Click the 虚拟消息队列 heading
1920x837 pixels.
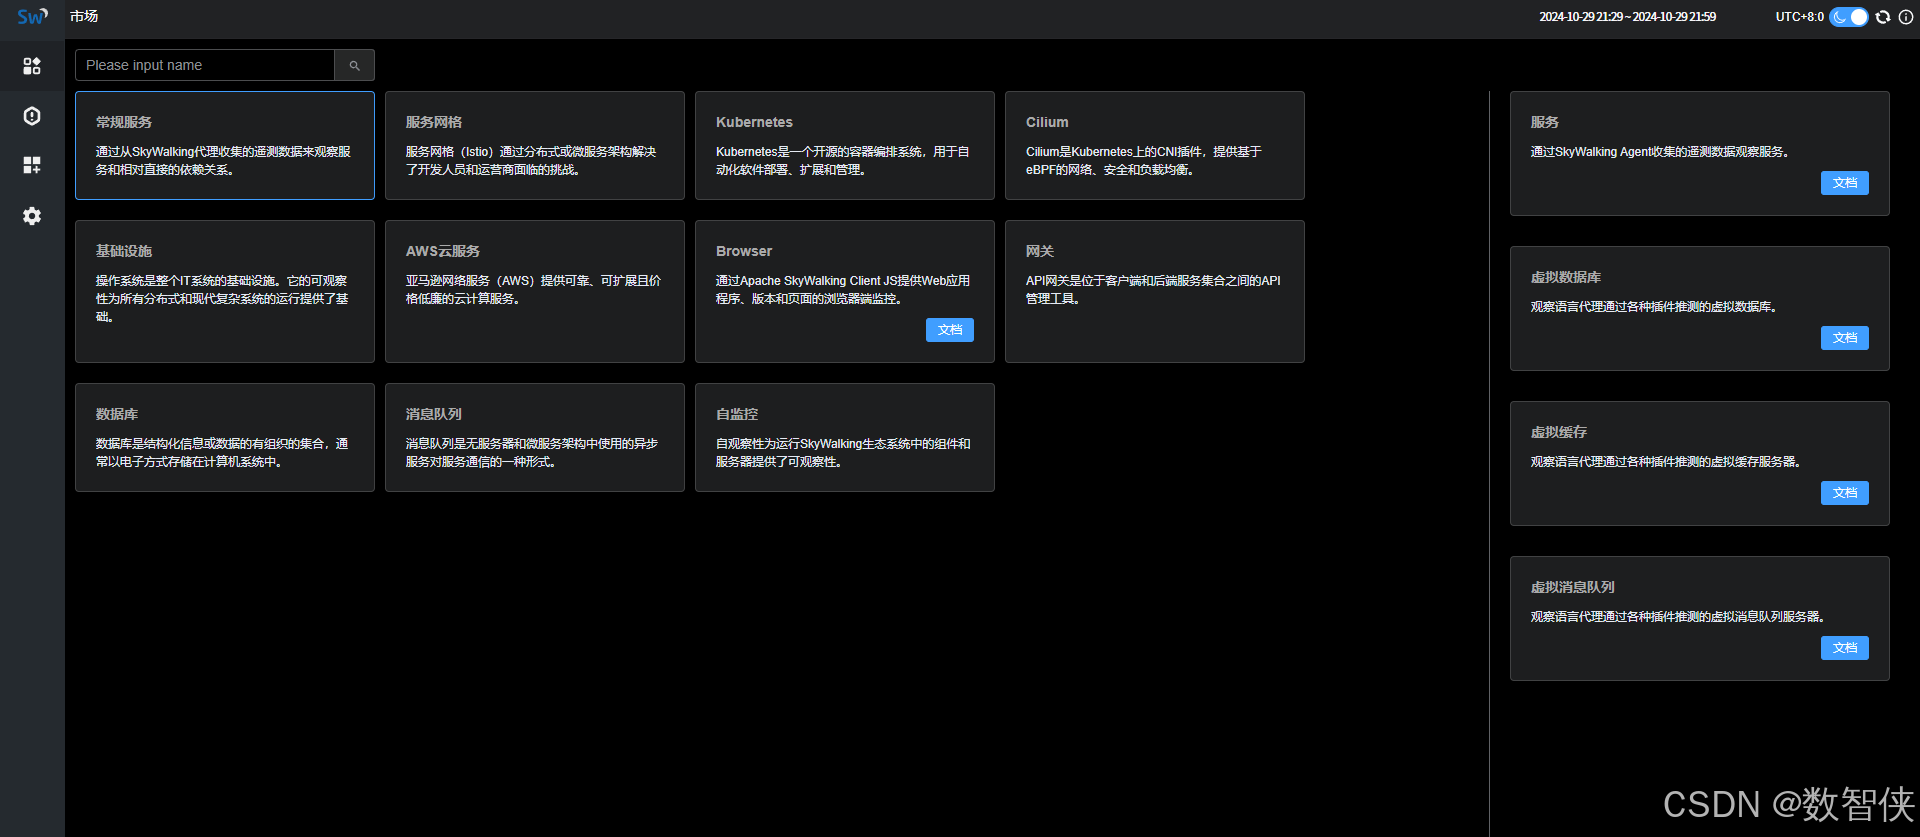(1573, 587)
